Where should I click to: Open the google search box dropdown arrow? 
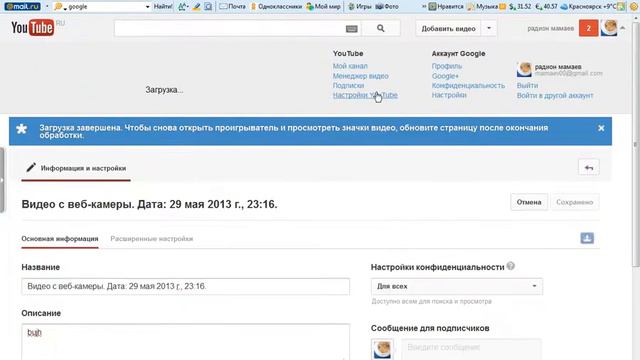[147, 7]
